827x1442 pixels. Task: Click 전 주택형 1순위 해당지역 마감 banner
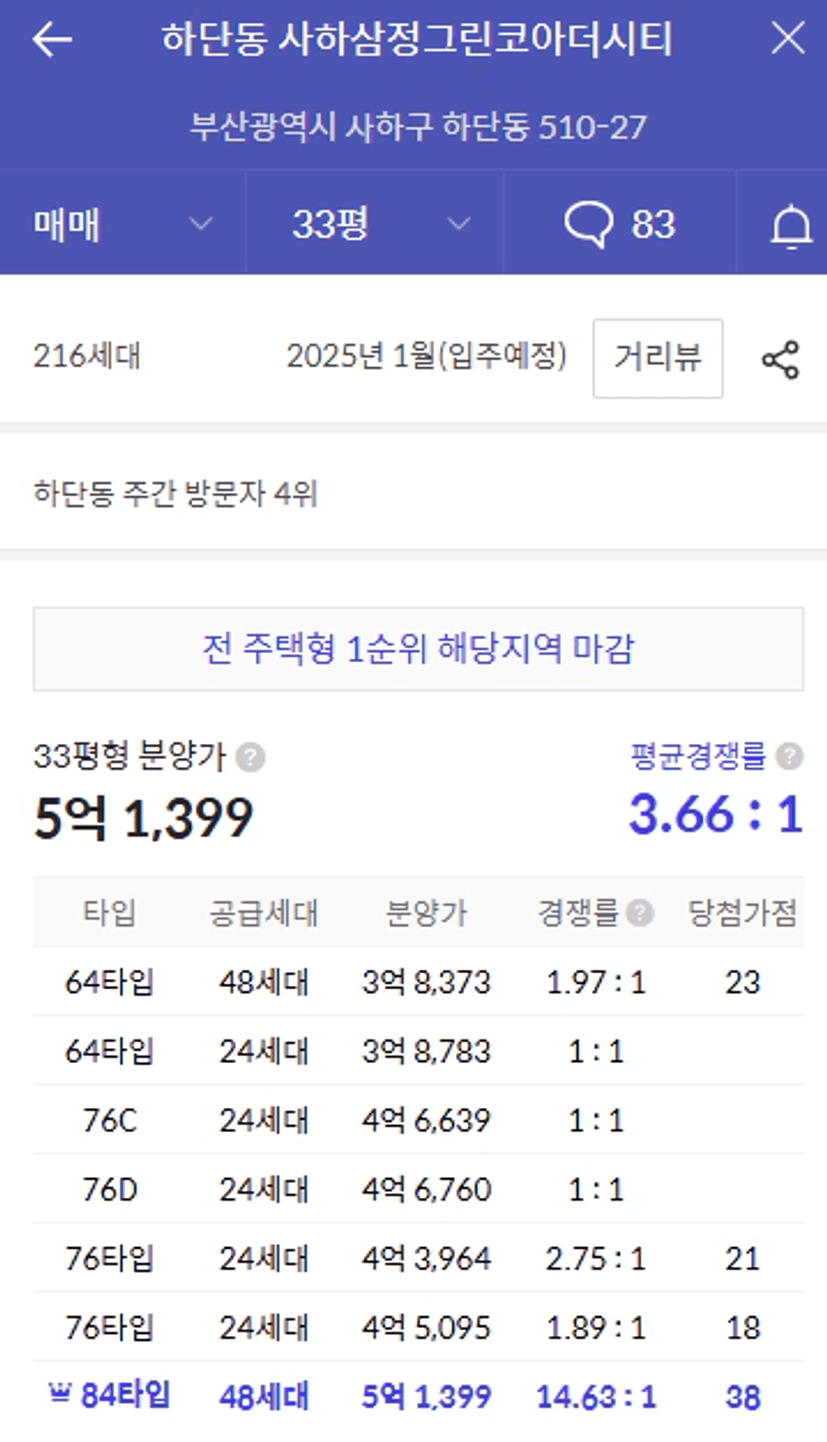pos(418,649)
